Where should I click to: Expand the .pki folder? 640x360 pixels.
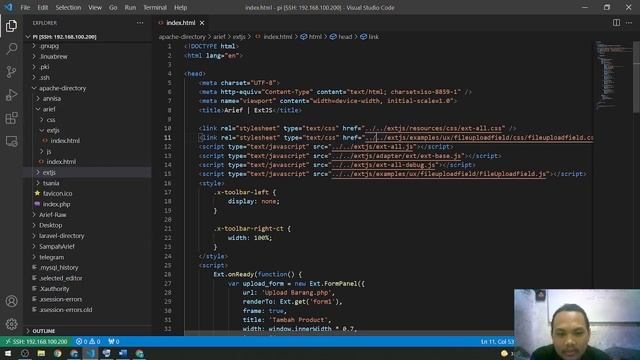click(44, 67)
